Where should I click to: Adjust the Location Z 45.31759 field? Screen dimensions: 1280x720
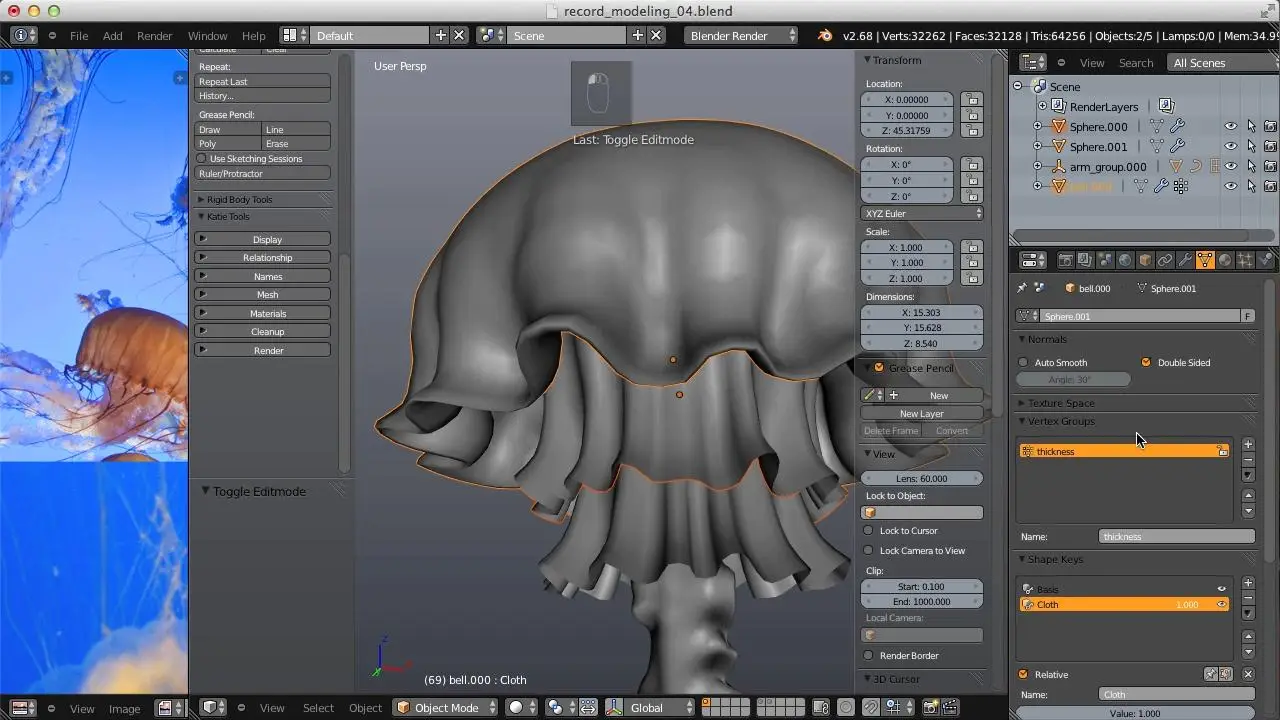point(907,131)
